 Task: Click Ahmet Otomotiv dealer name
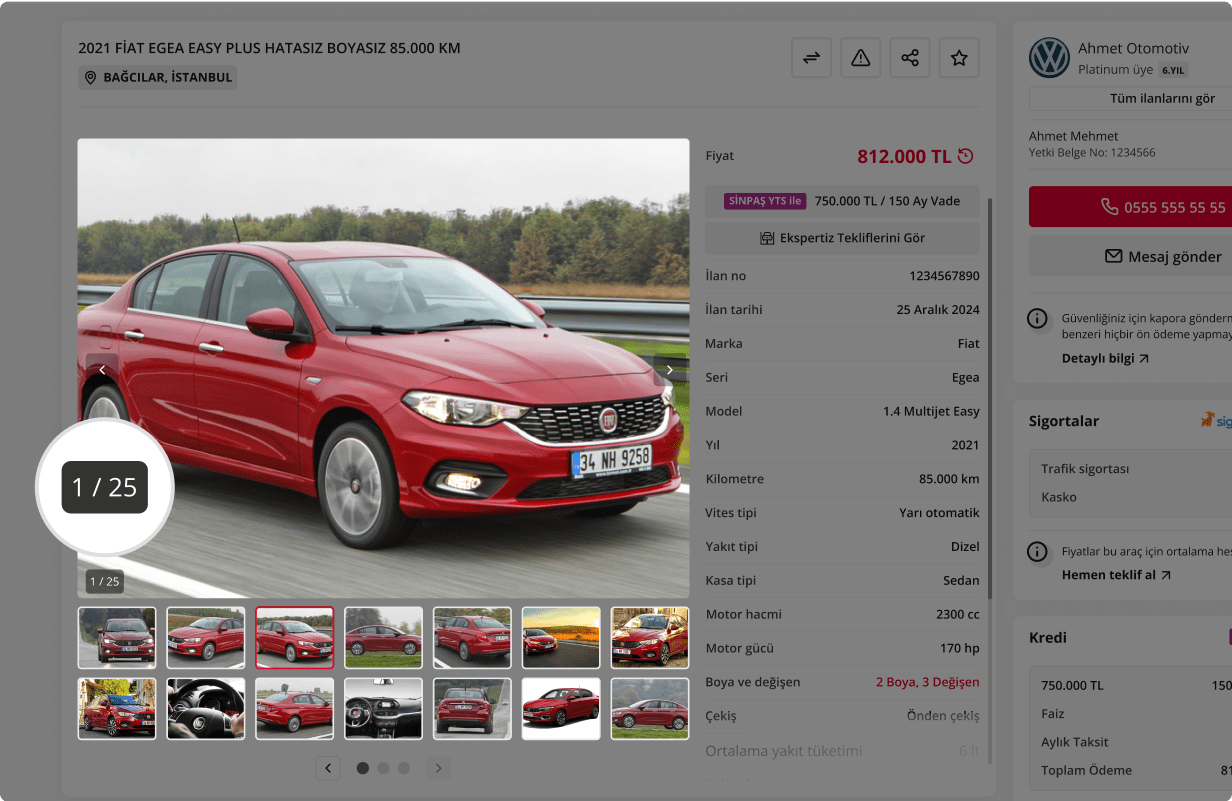coord(1133,48)
